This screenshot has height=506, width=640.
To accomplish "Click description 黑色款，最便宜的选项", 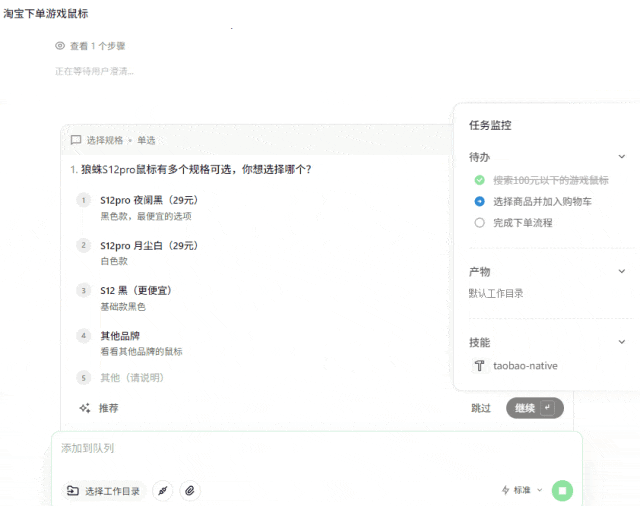I will tap(146, 216).
